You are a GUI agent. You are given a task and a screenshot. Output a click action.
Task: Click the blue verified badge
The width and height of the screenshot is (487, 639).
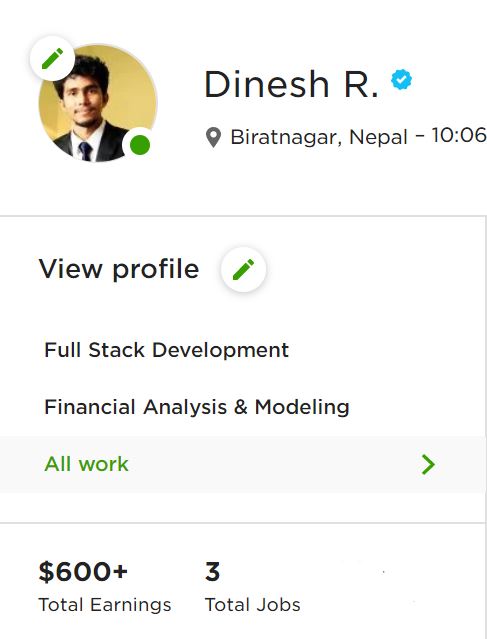(401, 79)
